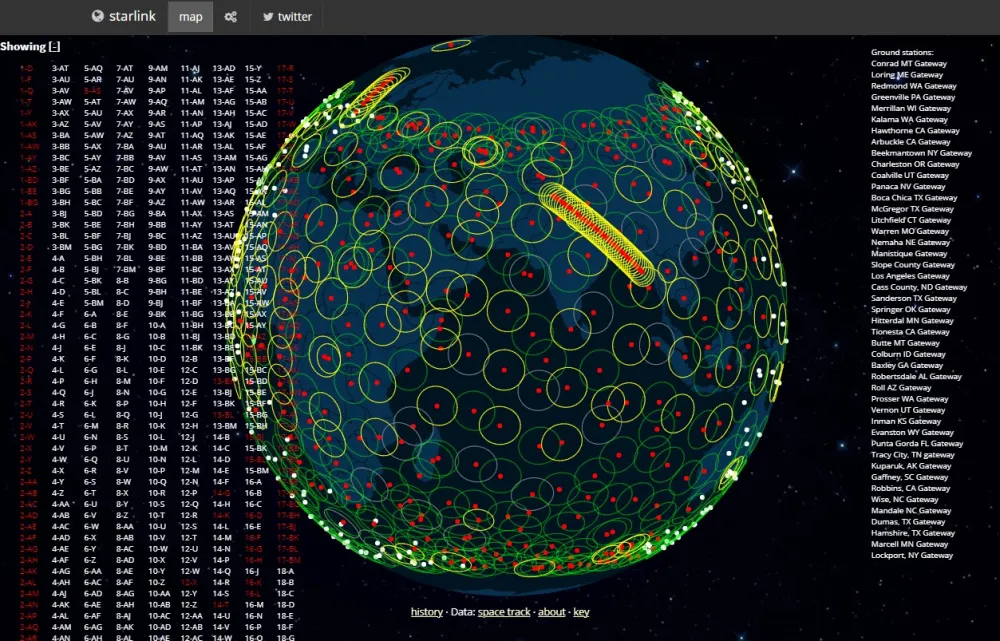Select Los Angeles Gateway station
The width and height of the screenshot is (1000, 641).
click(x=909, y=276)
